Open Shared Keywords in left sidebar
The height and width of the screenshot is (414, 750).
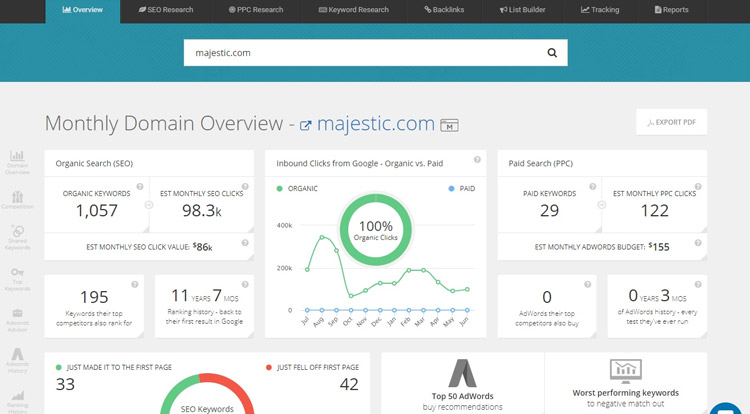tap(17, 238)
